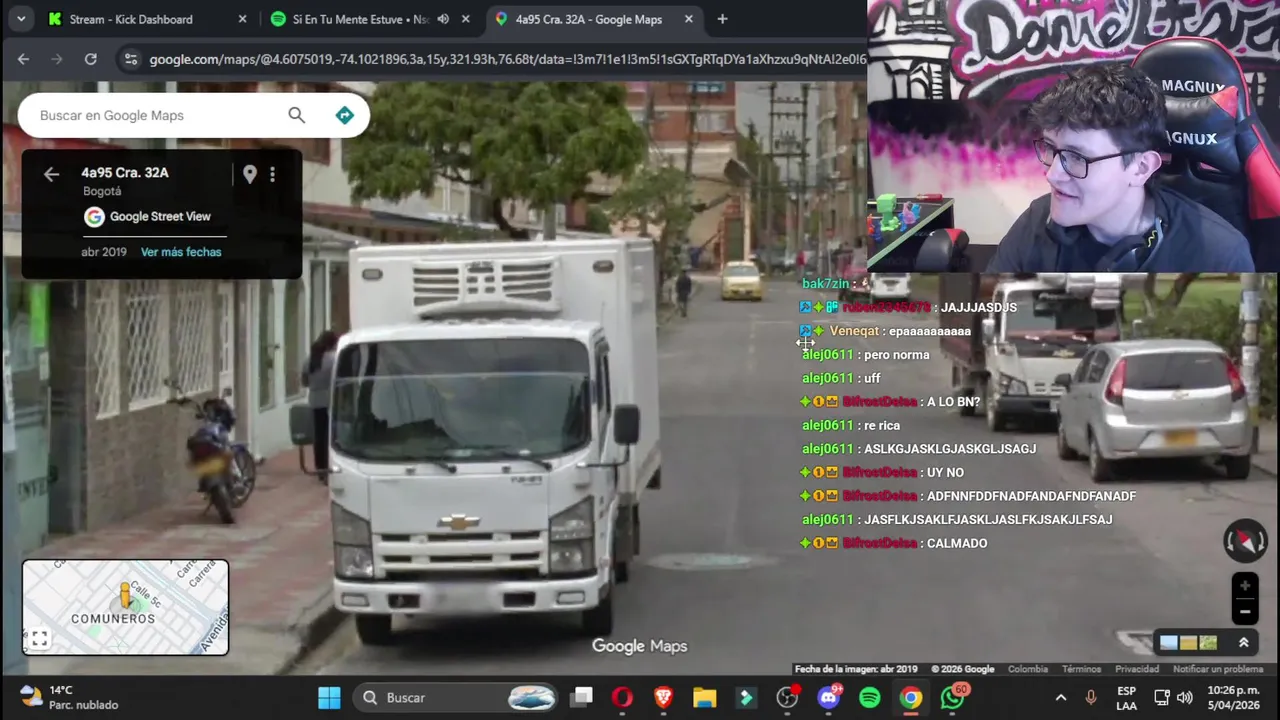The image size is (1280, 720).
Task: Click the Colombia region link
Action: [x=1028, y=669]
